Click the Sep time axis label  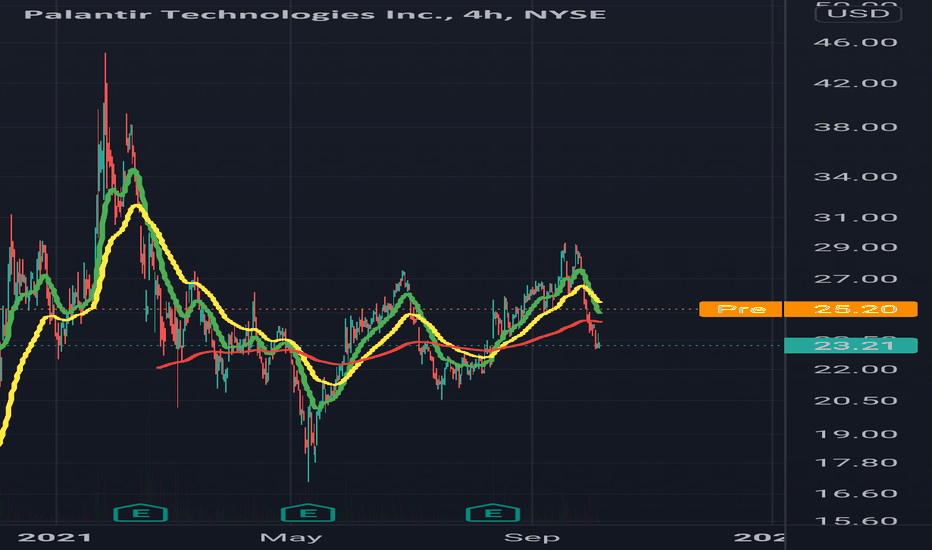pyautogui.click(x=532, y=538)
